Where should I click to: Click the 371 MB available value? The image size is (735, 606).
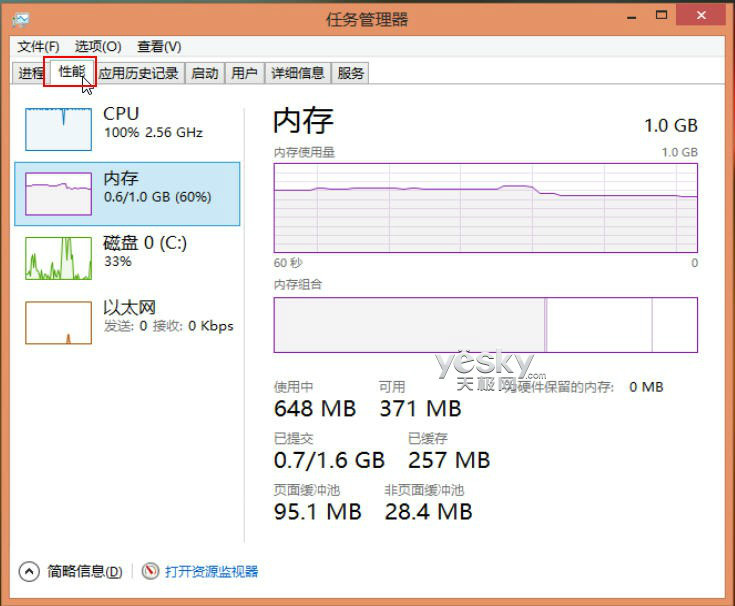coord(420,409)
